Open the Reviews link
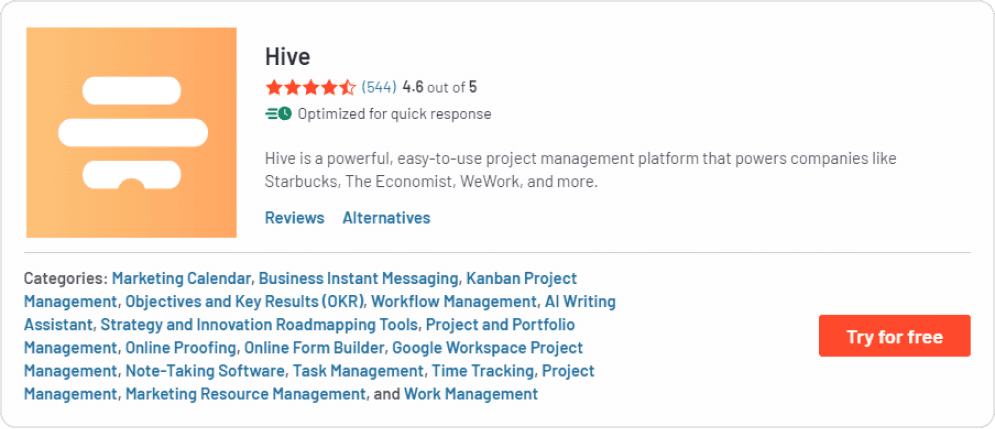Screen dimensions: 995x429 294,217
